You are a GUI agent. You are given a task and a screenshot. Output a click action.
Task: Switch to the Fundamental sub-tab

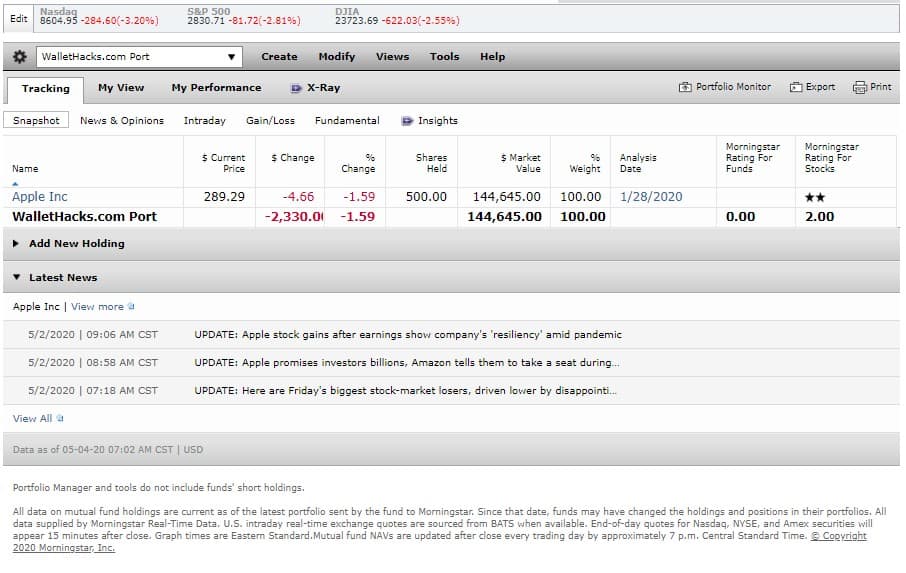pyautogui.click(x=347, y=121)
